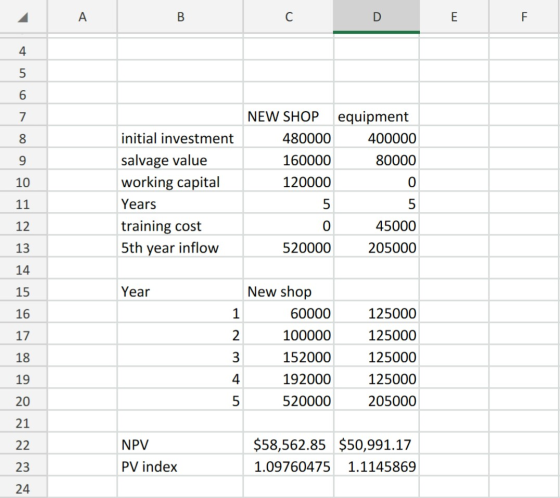Select column F header

524,16
